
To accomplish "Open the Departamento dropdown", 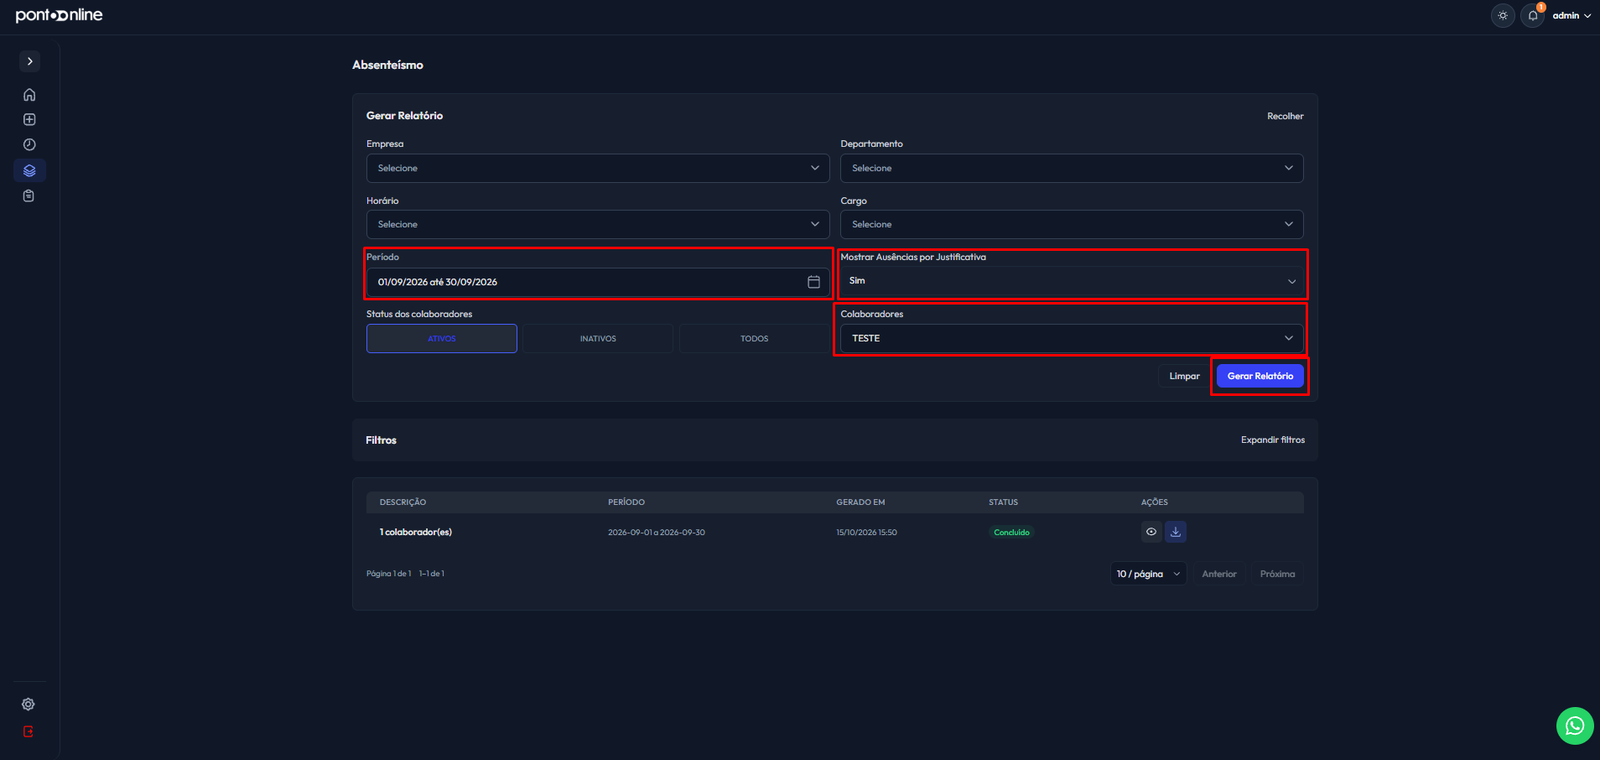I will click(x=1072, y=168).
